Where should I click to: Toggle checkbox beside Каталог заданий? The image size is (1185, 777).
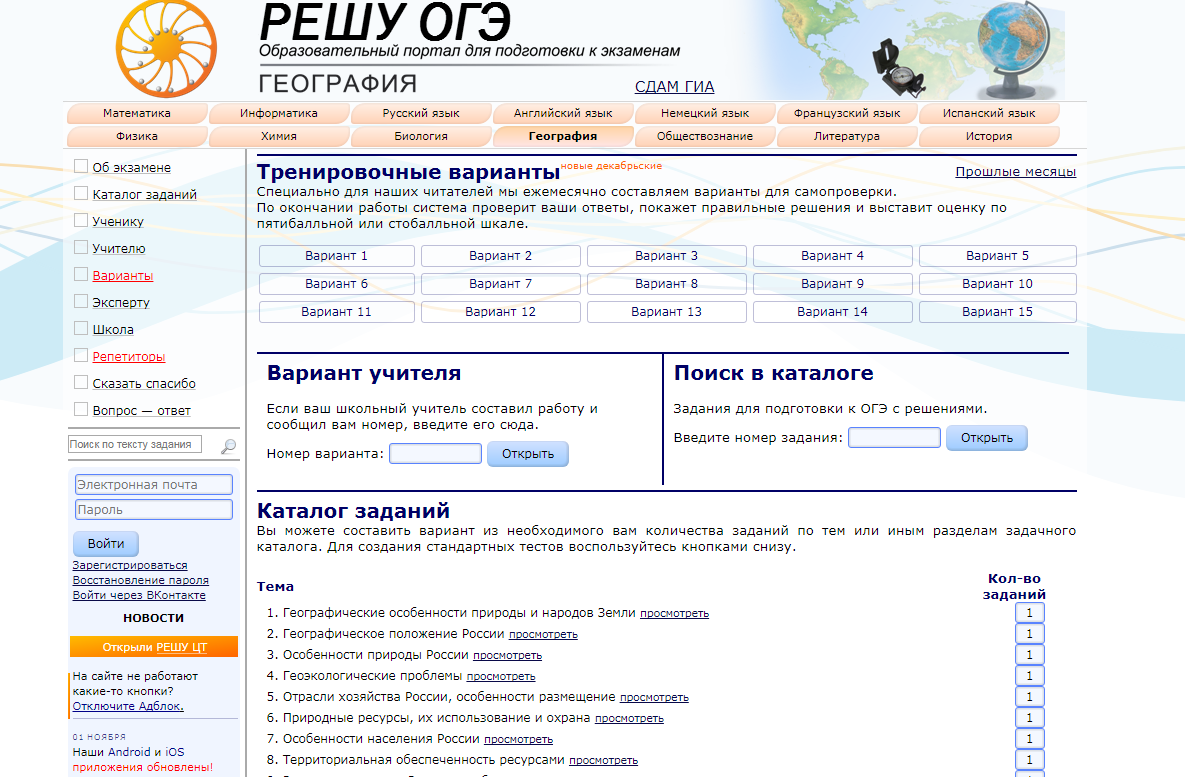click(81, 193)
